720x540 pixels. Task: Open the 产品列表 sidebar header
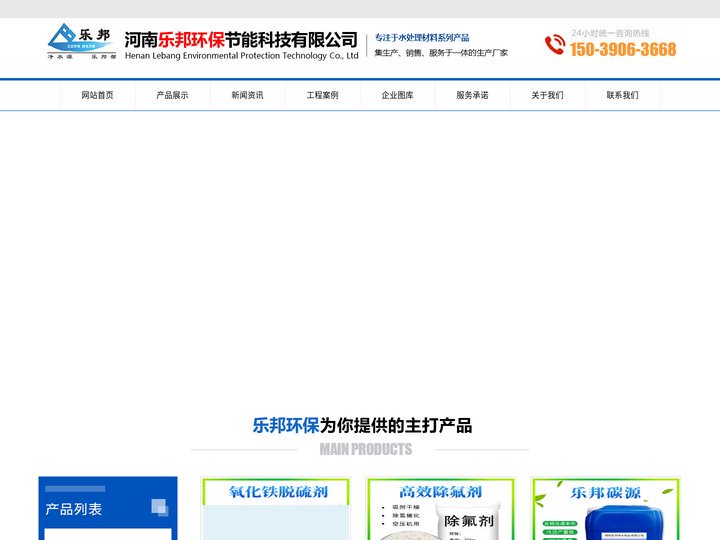pos(108,508)
